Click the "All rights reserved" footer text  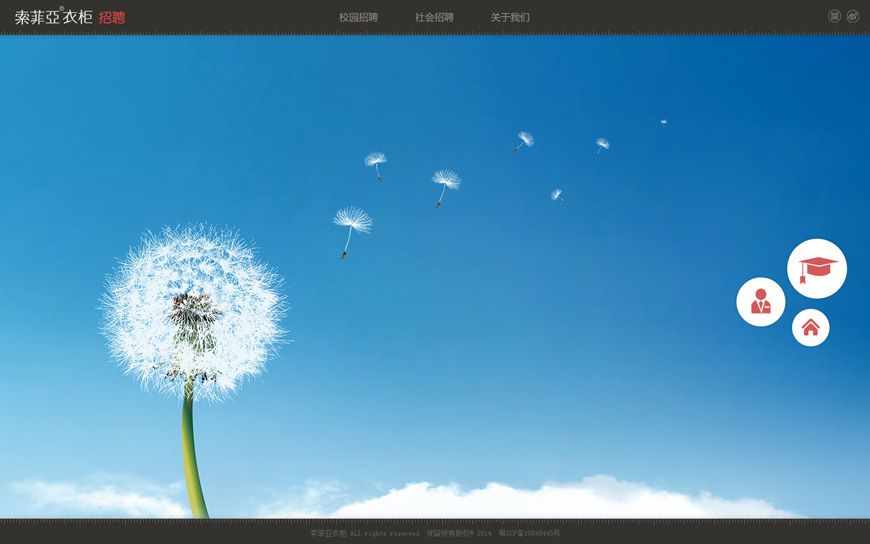[385, 533]
